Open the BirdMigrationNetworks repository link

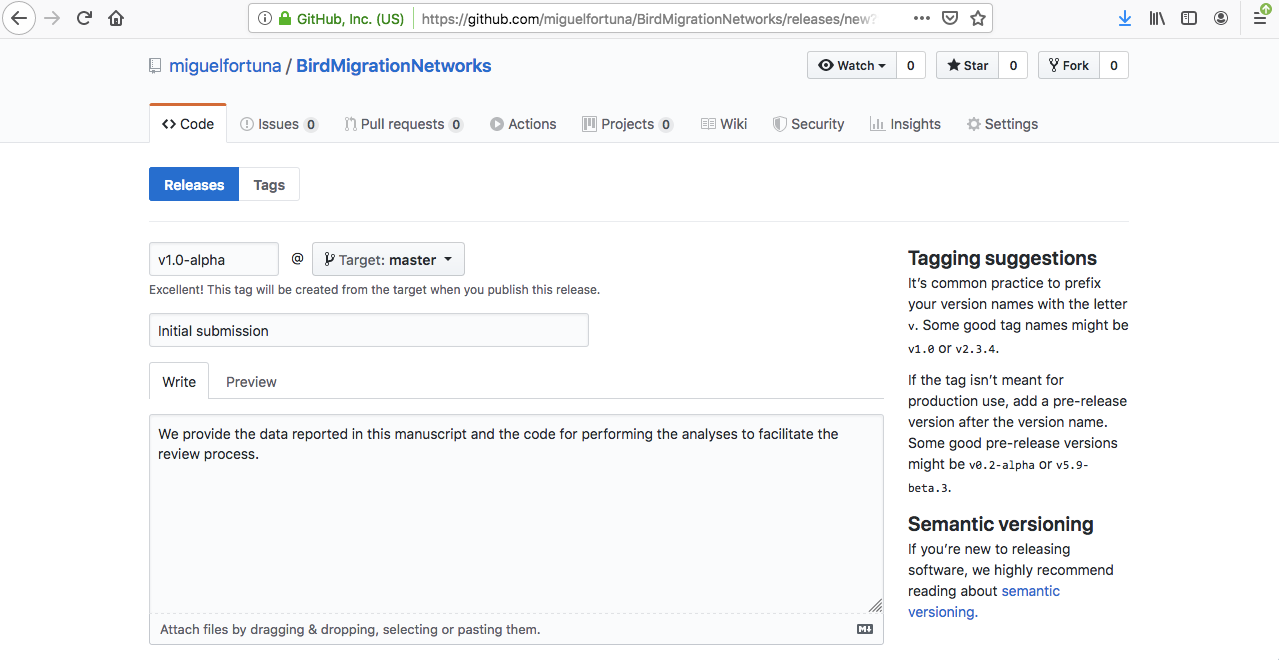(394, 66)
